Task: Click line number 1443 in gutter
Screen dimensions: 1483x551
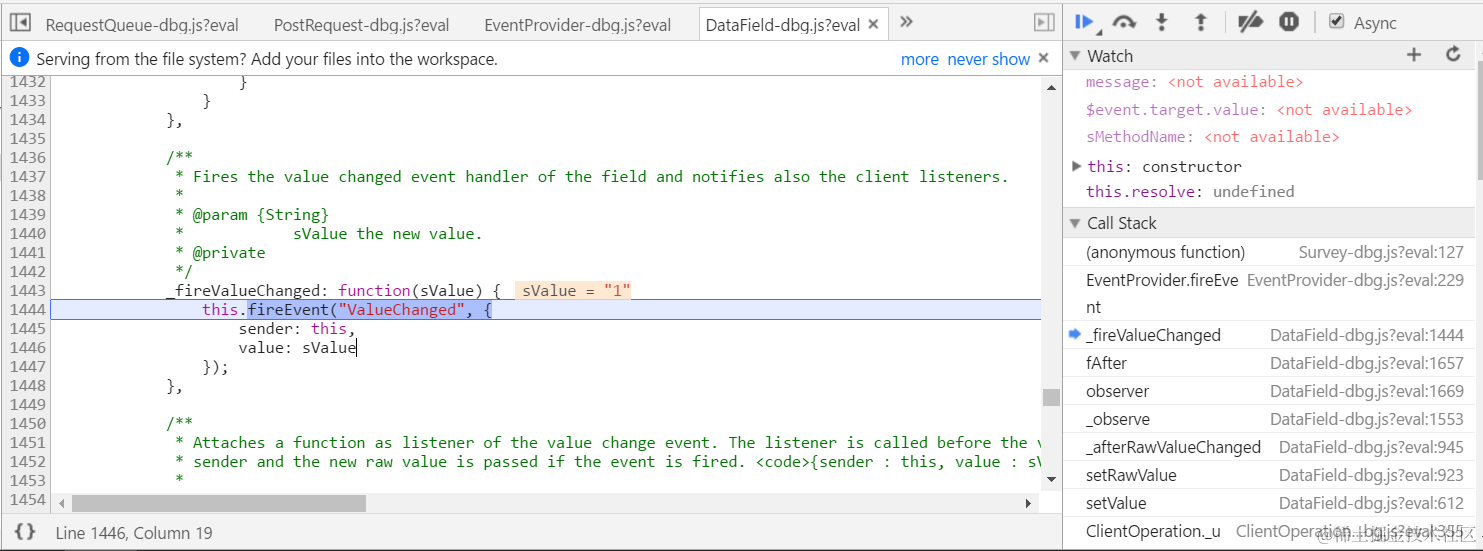Action: (27, 291)
